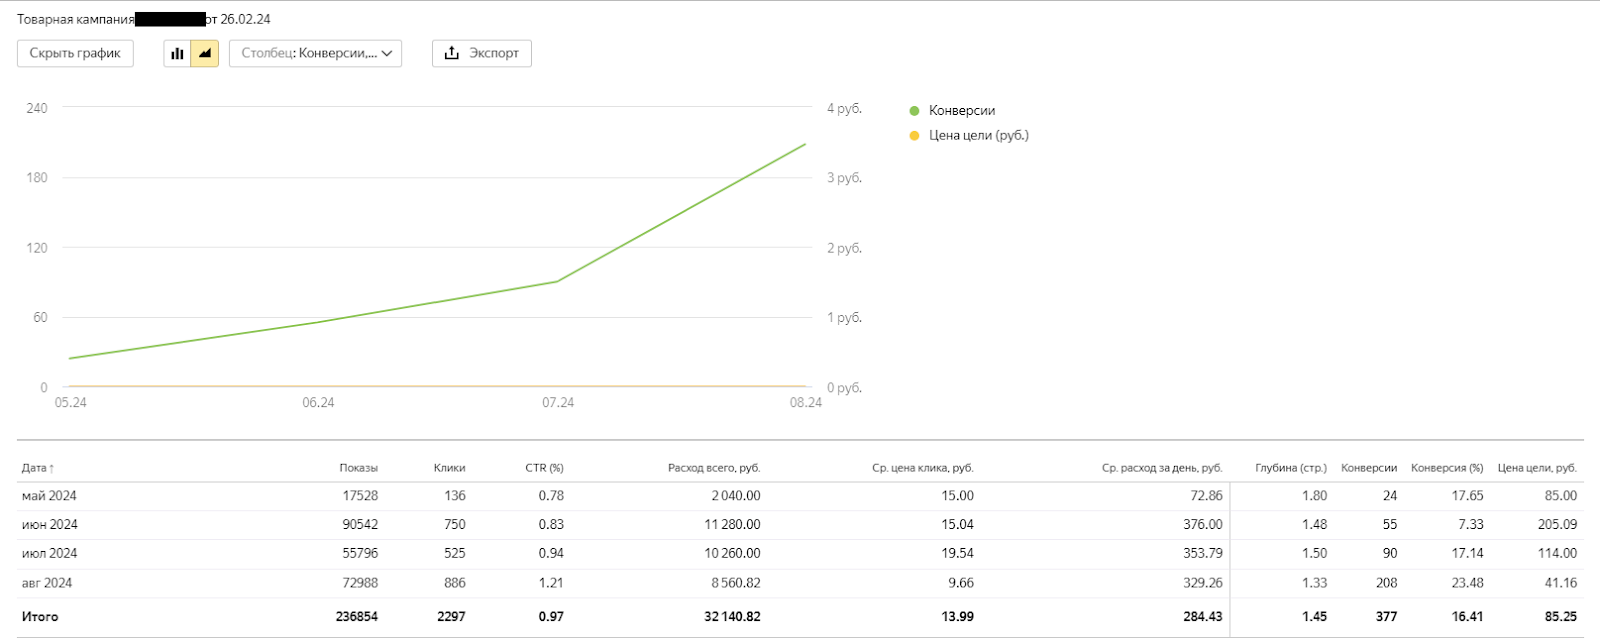Toggle Конверсии series legend label
Viewport: 1600px width, 644px height.
pyautogui.click(x=962, y=111)
